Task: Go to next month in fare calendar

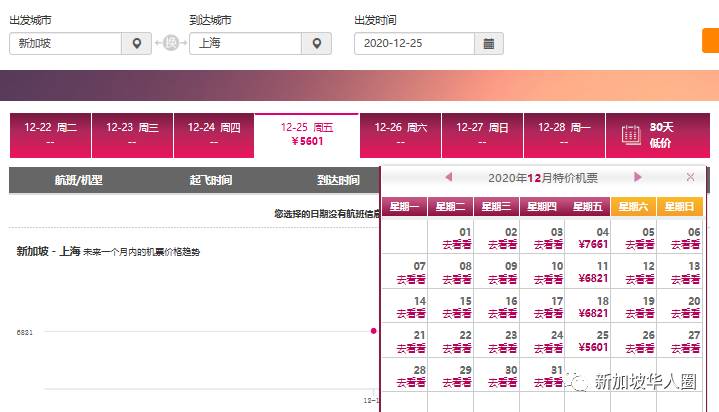Action: [x=637, y=177]
